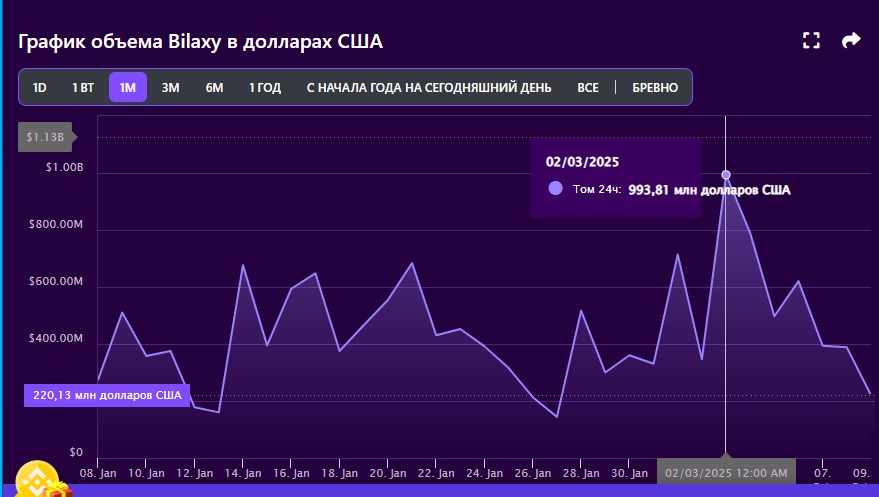This screenshot has height=497, width=879.
Task: Select the ВСЕ time range
Action: pos(588,87)
